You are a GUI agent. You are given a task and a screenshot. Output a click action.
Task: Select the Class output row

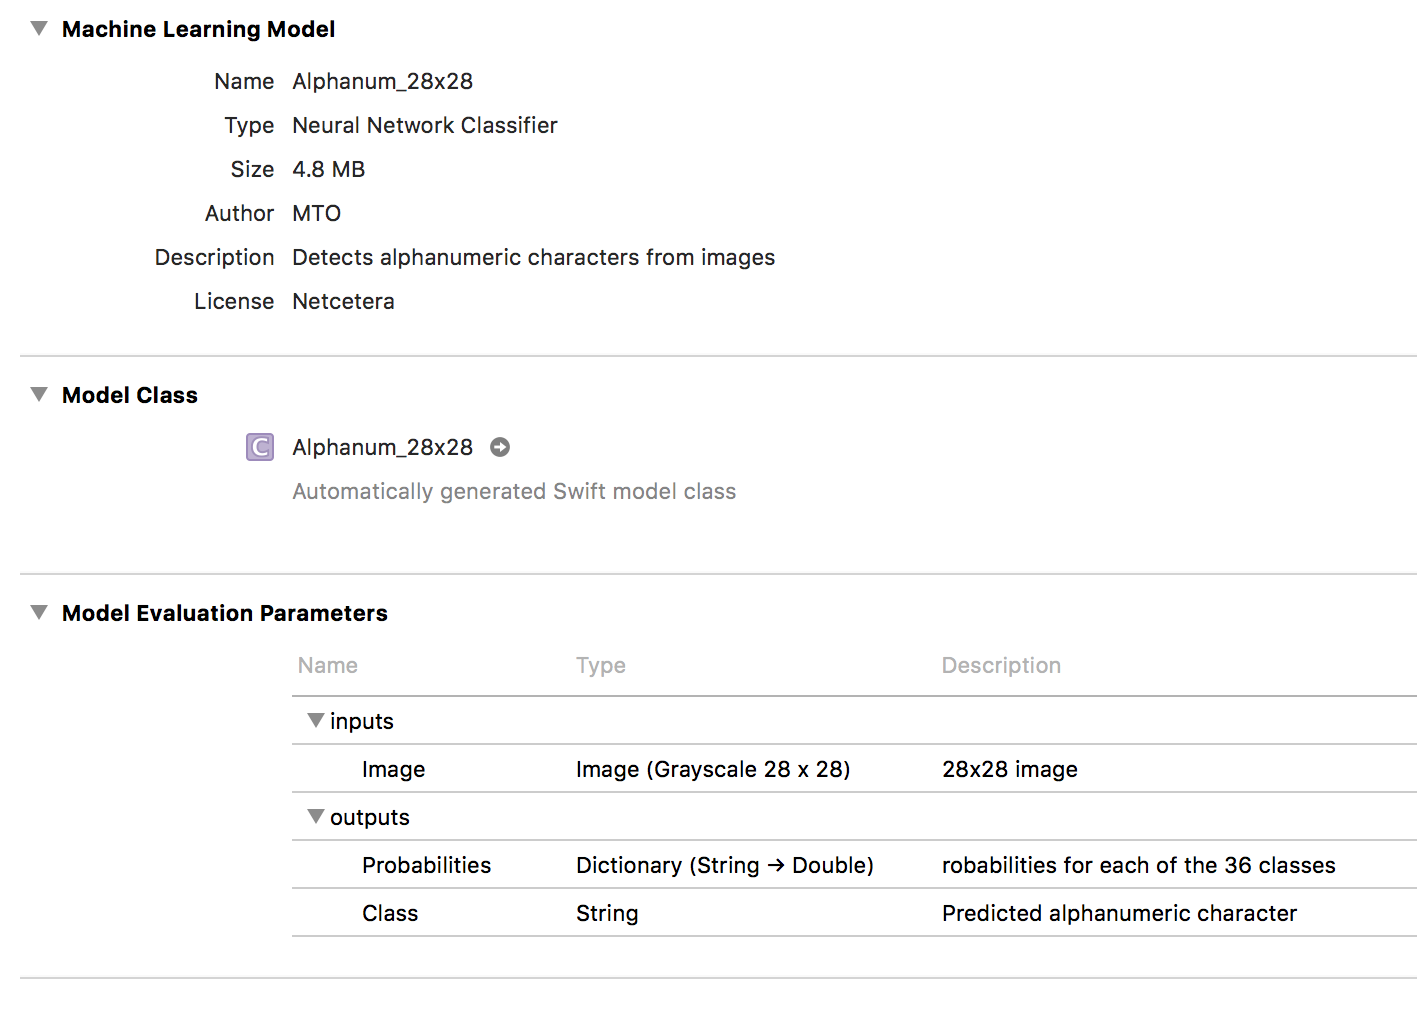click(390, 913)
